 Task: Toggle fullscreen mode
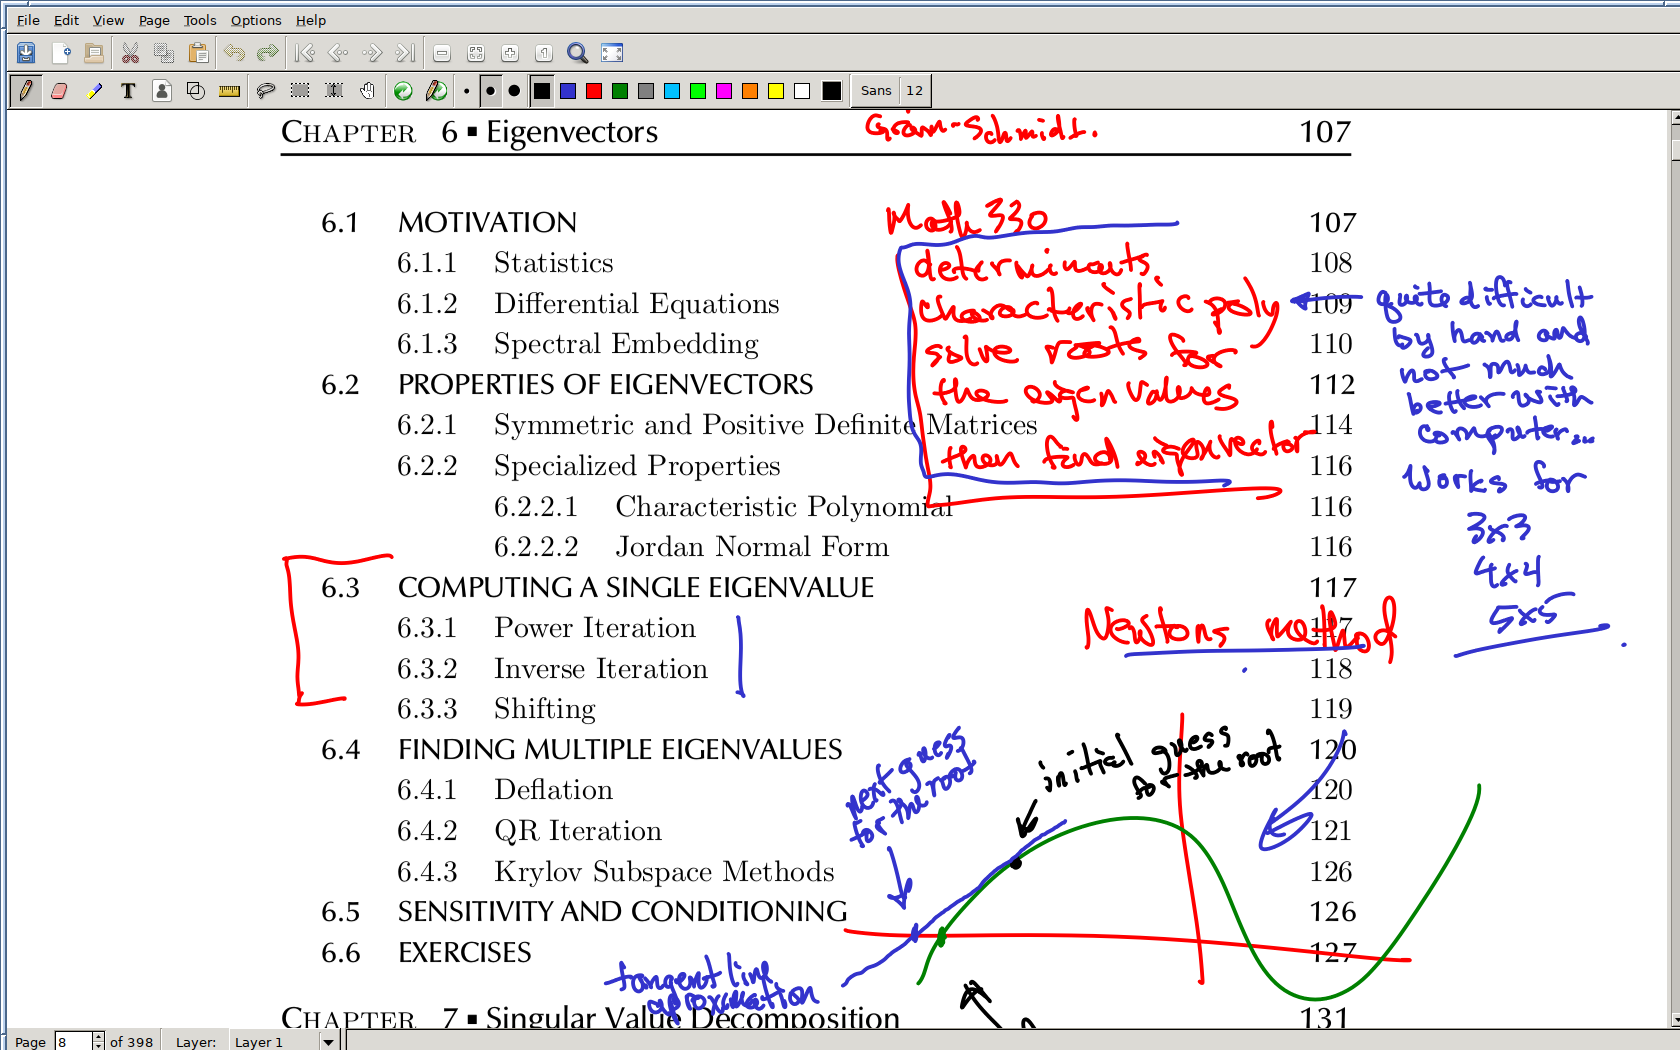click(612, 53)
